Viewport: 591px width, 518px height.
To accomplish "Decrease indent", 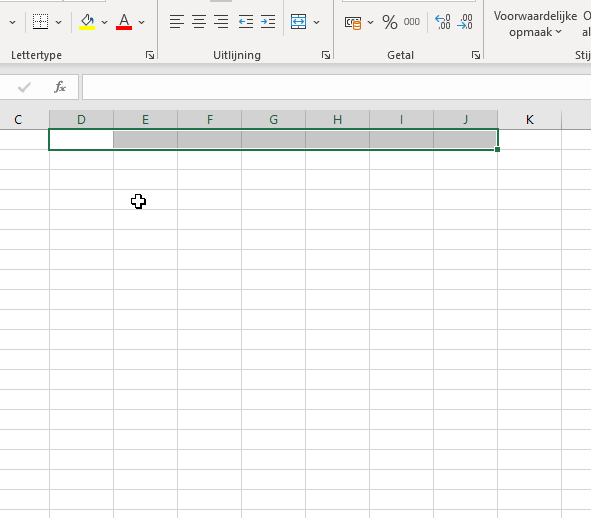I will point(246,21).
